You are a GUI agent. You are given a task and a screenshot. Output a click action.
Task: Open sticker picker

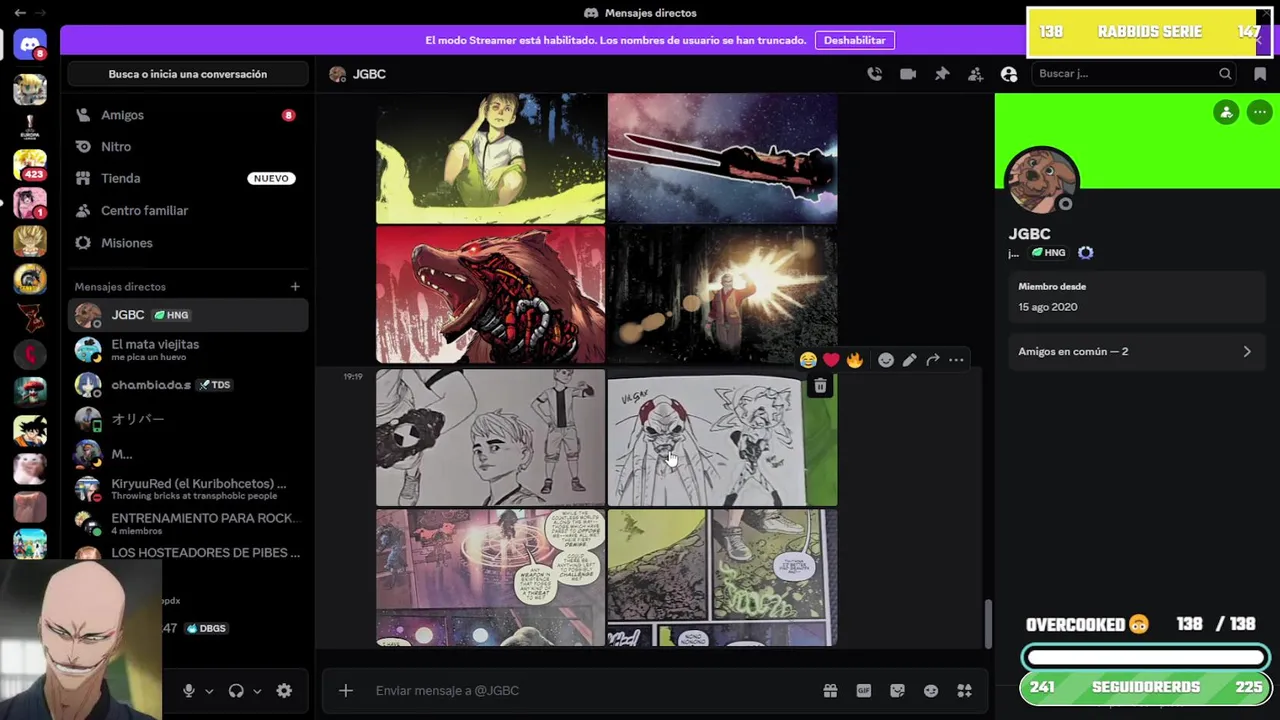click(897, 690)
